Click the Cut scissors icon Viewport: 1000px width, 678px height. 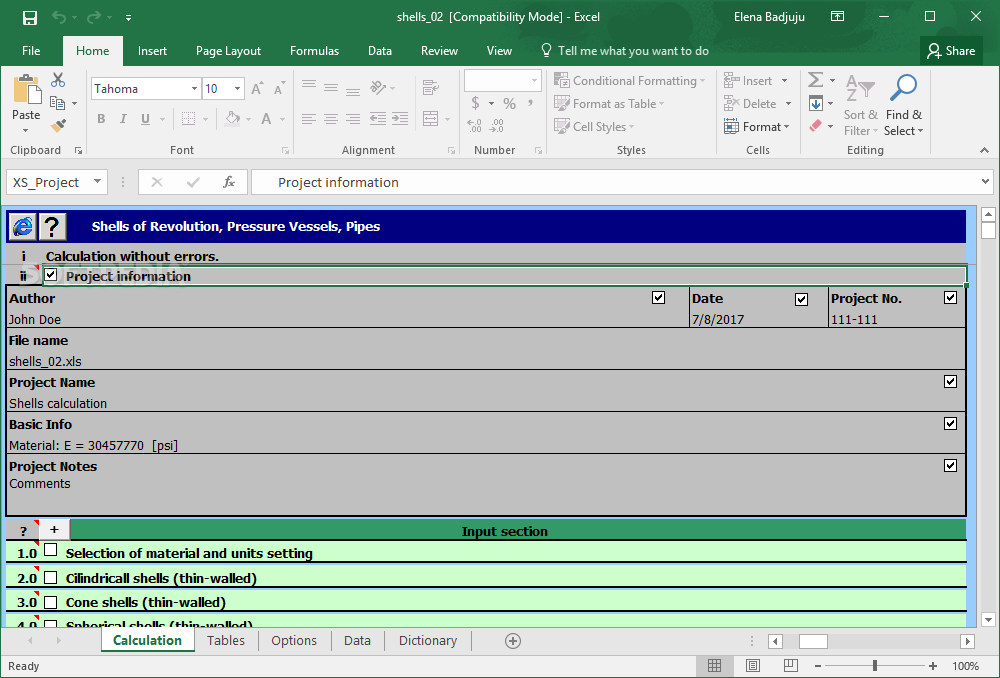(58, 80)
